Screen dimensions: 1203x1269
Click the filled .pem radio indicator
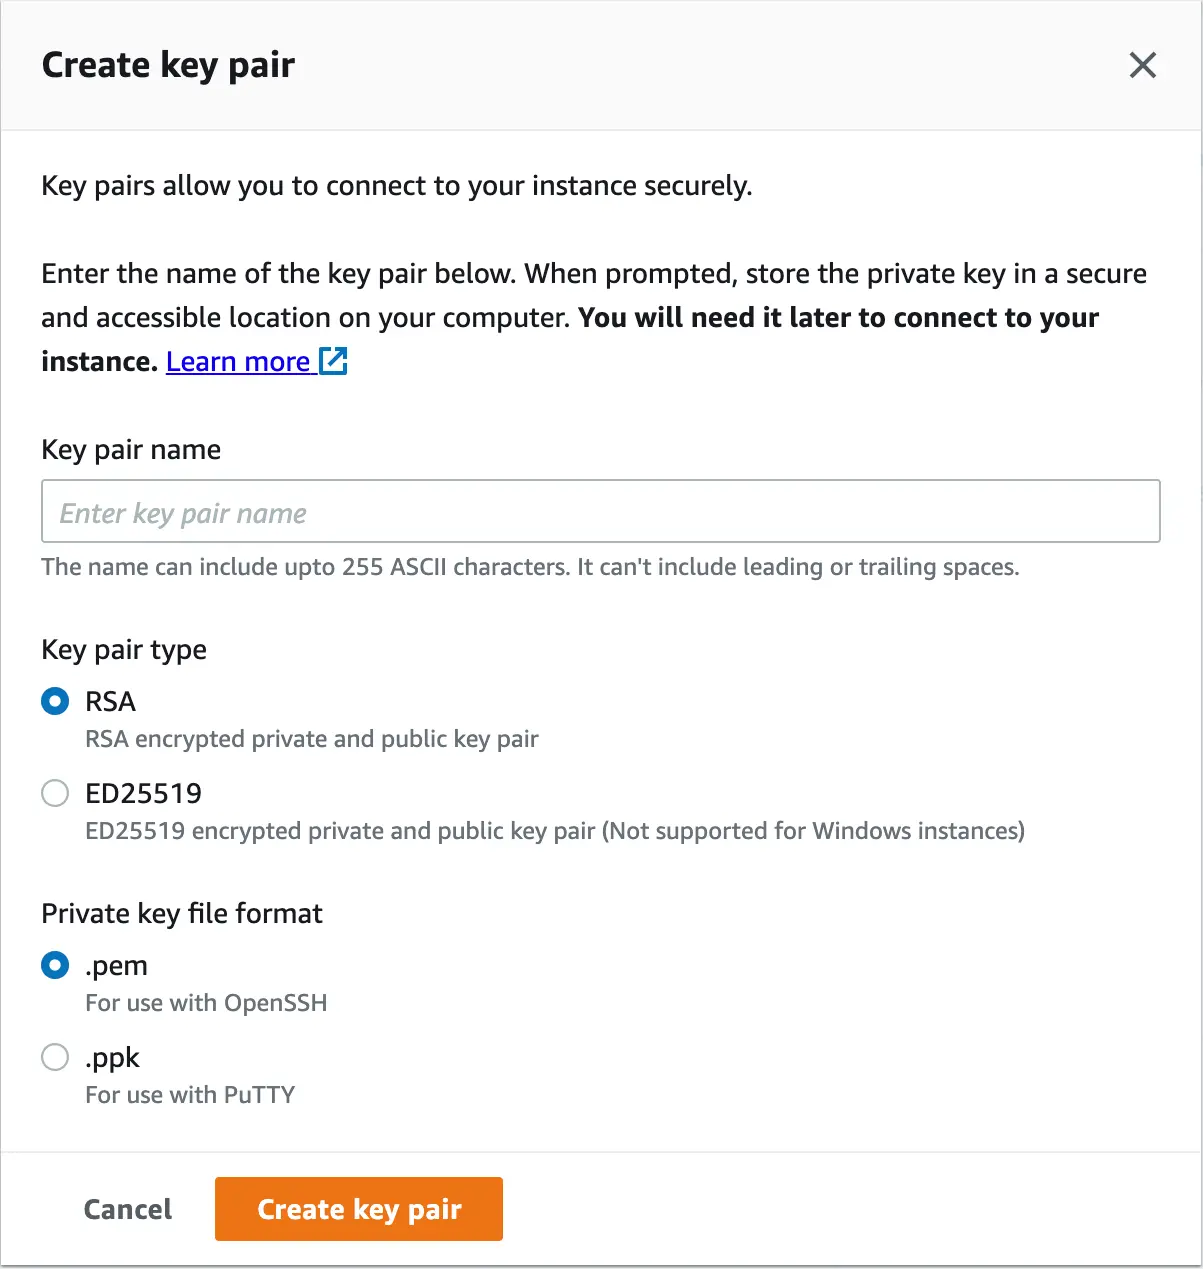[x=55, y=965]
